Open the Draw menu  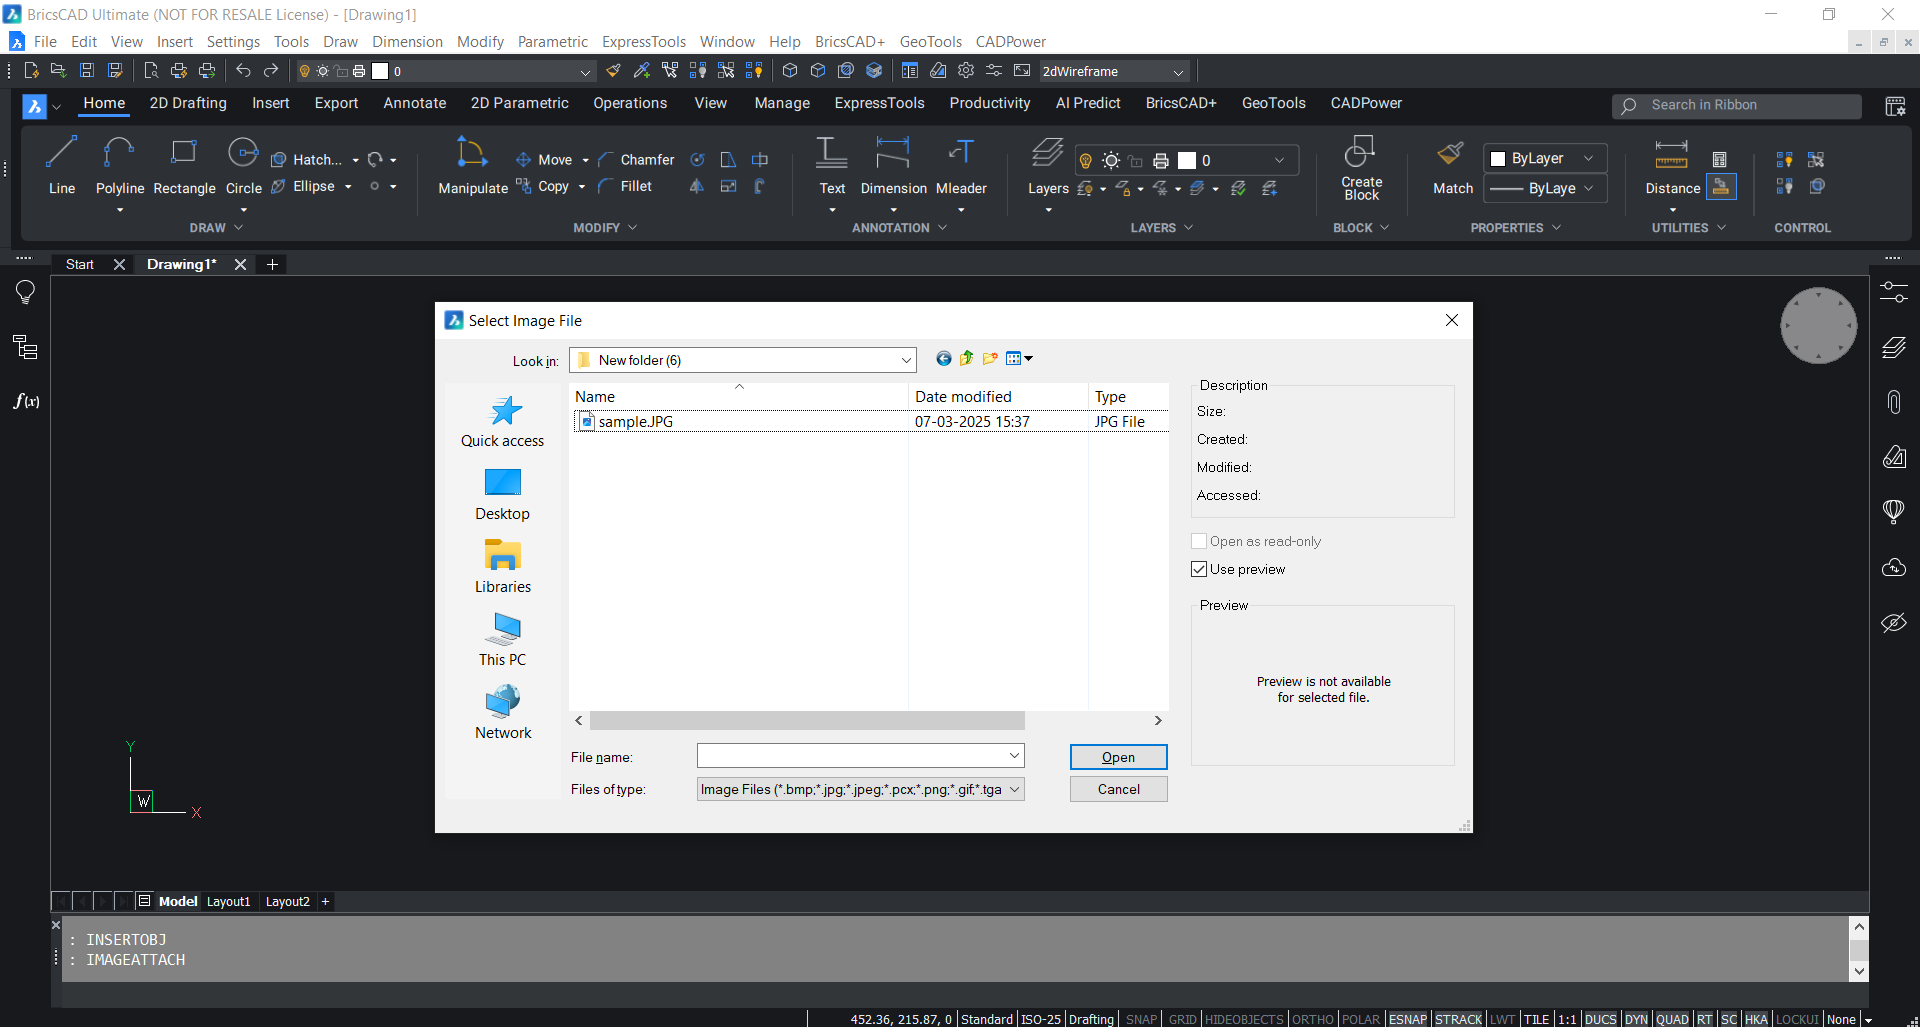pos(339,41)
